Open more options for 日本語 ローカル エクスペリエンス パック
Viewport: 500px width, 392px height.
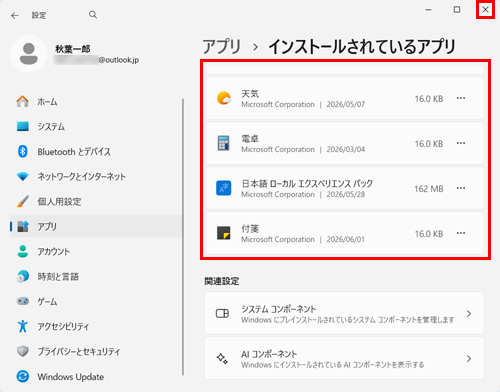[461, 188]
